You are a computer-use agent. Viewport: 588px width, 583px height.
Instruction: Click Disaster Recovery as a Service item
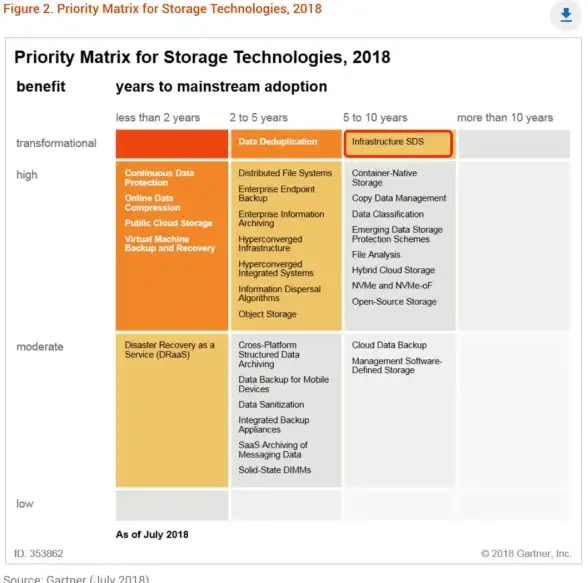coord(170,350)
